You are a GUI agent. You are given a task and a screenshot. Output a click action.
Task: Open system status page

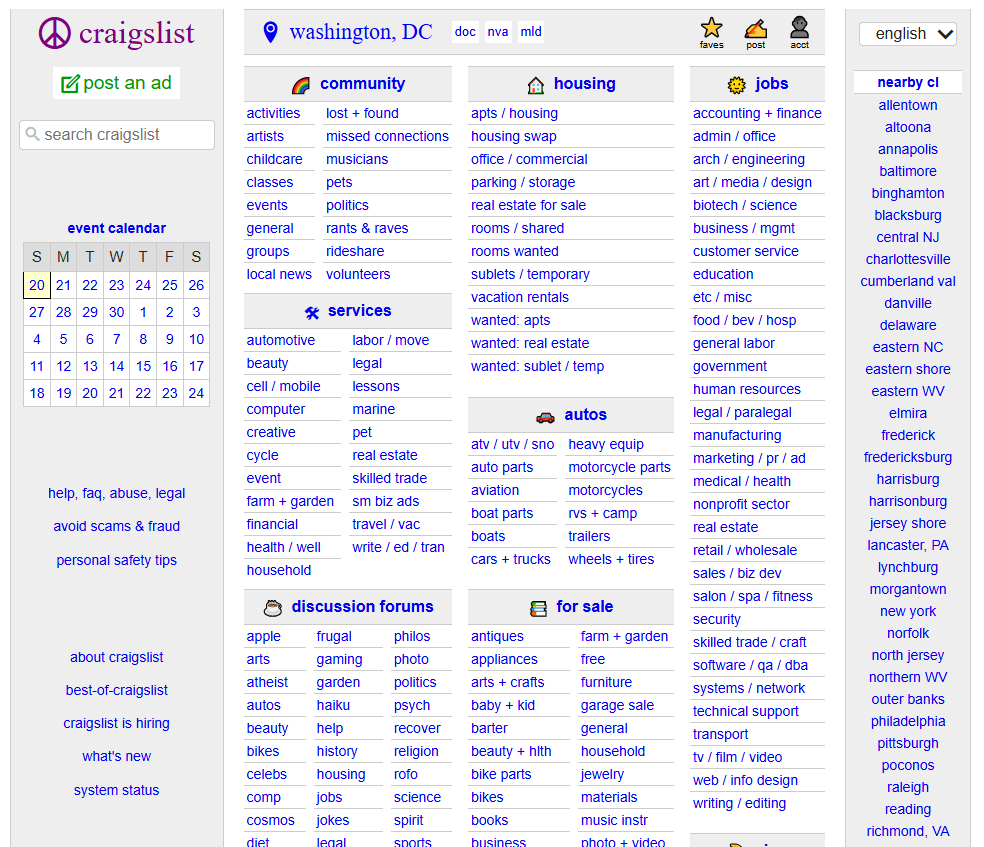(x=117, y=790)
